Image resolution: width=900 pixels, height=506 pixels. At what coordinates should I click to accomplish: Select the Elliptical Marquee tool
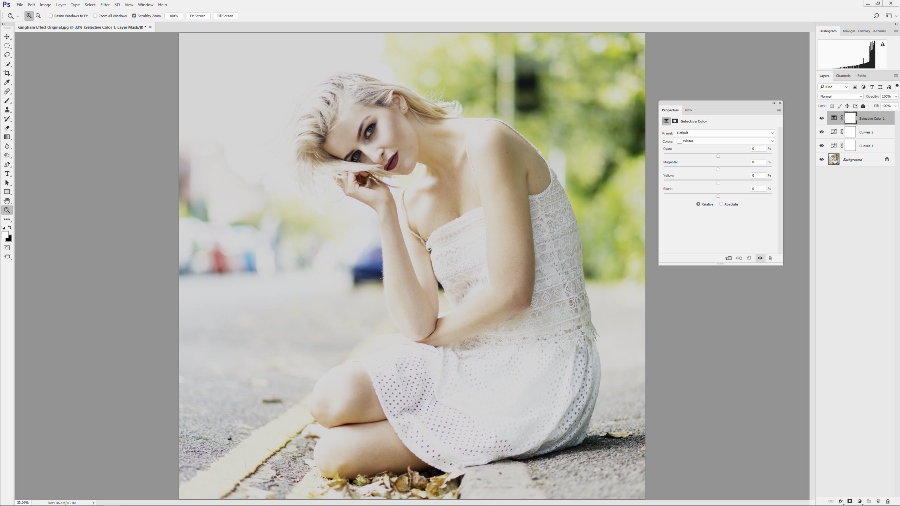tap(7, 46)
